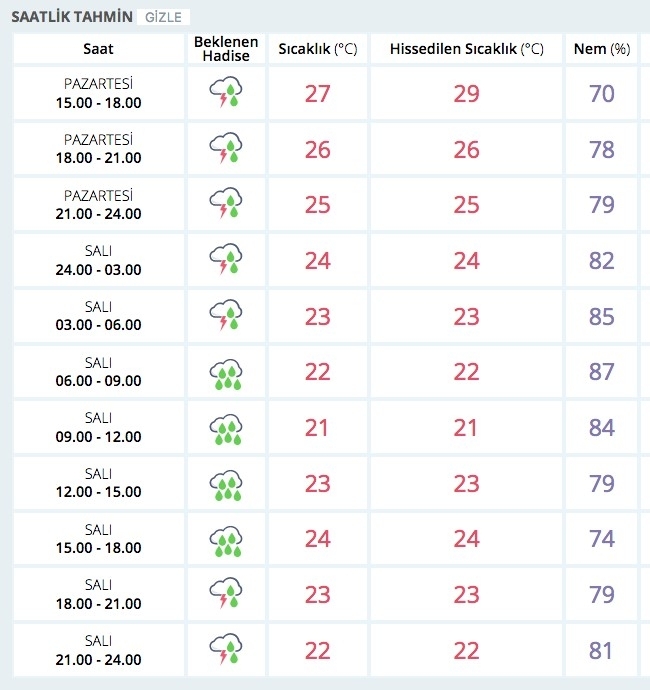Click heavy rain icon for Salı 06.00 - 09.00
This screenshot has height=690, width=650.
point(226,372)
